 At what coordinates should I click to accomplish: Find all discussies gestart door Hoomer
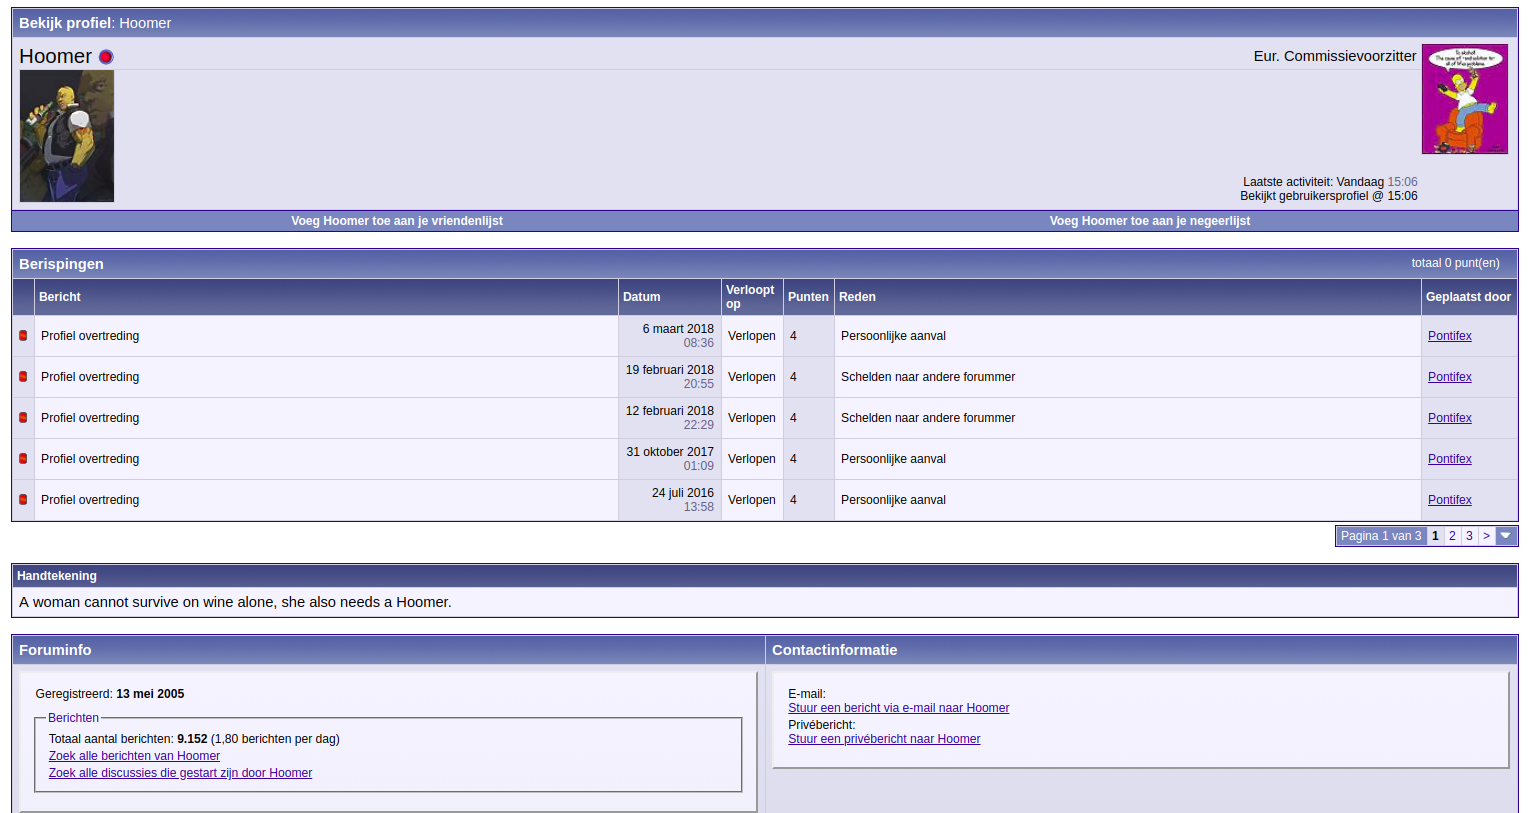pyautogui.click(x=180, y=773)
